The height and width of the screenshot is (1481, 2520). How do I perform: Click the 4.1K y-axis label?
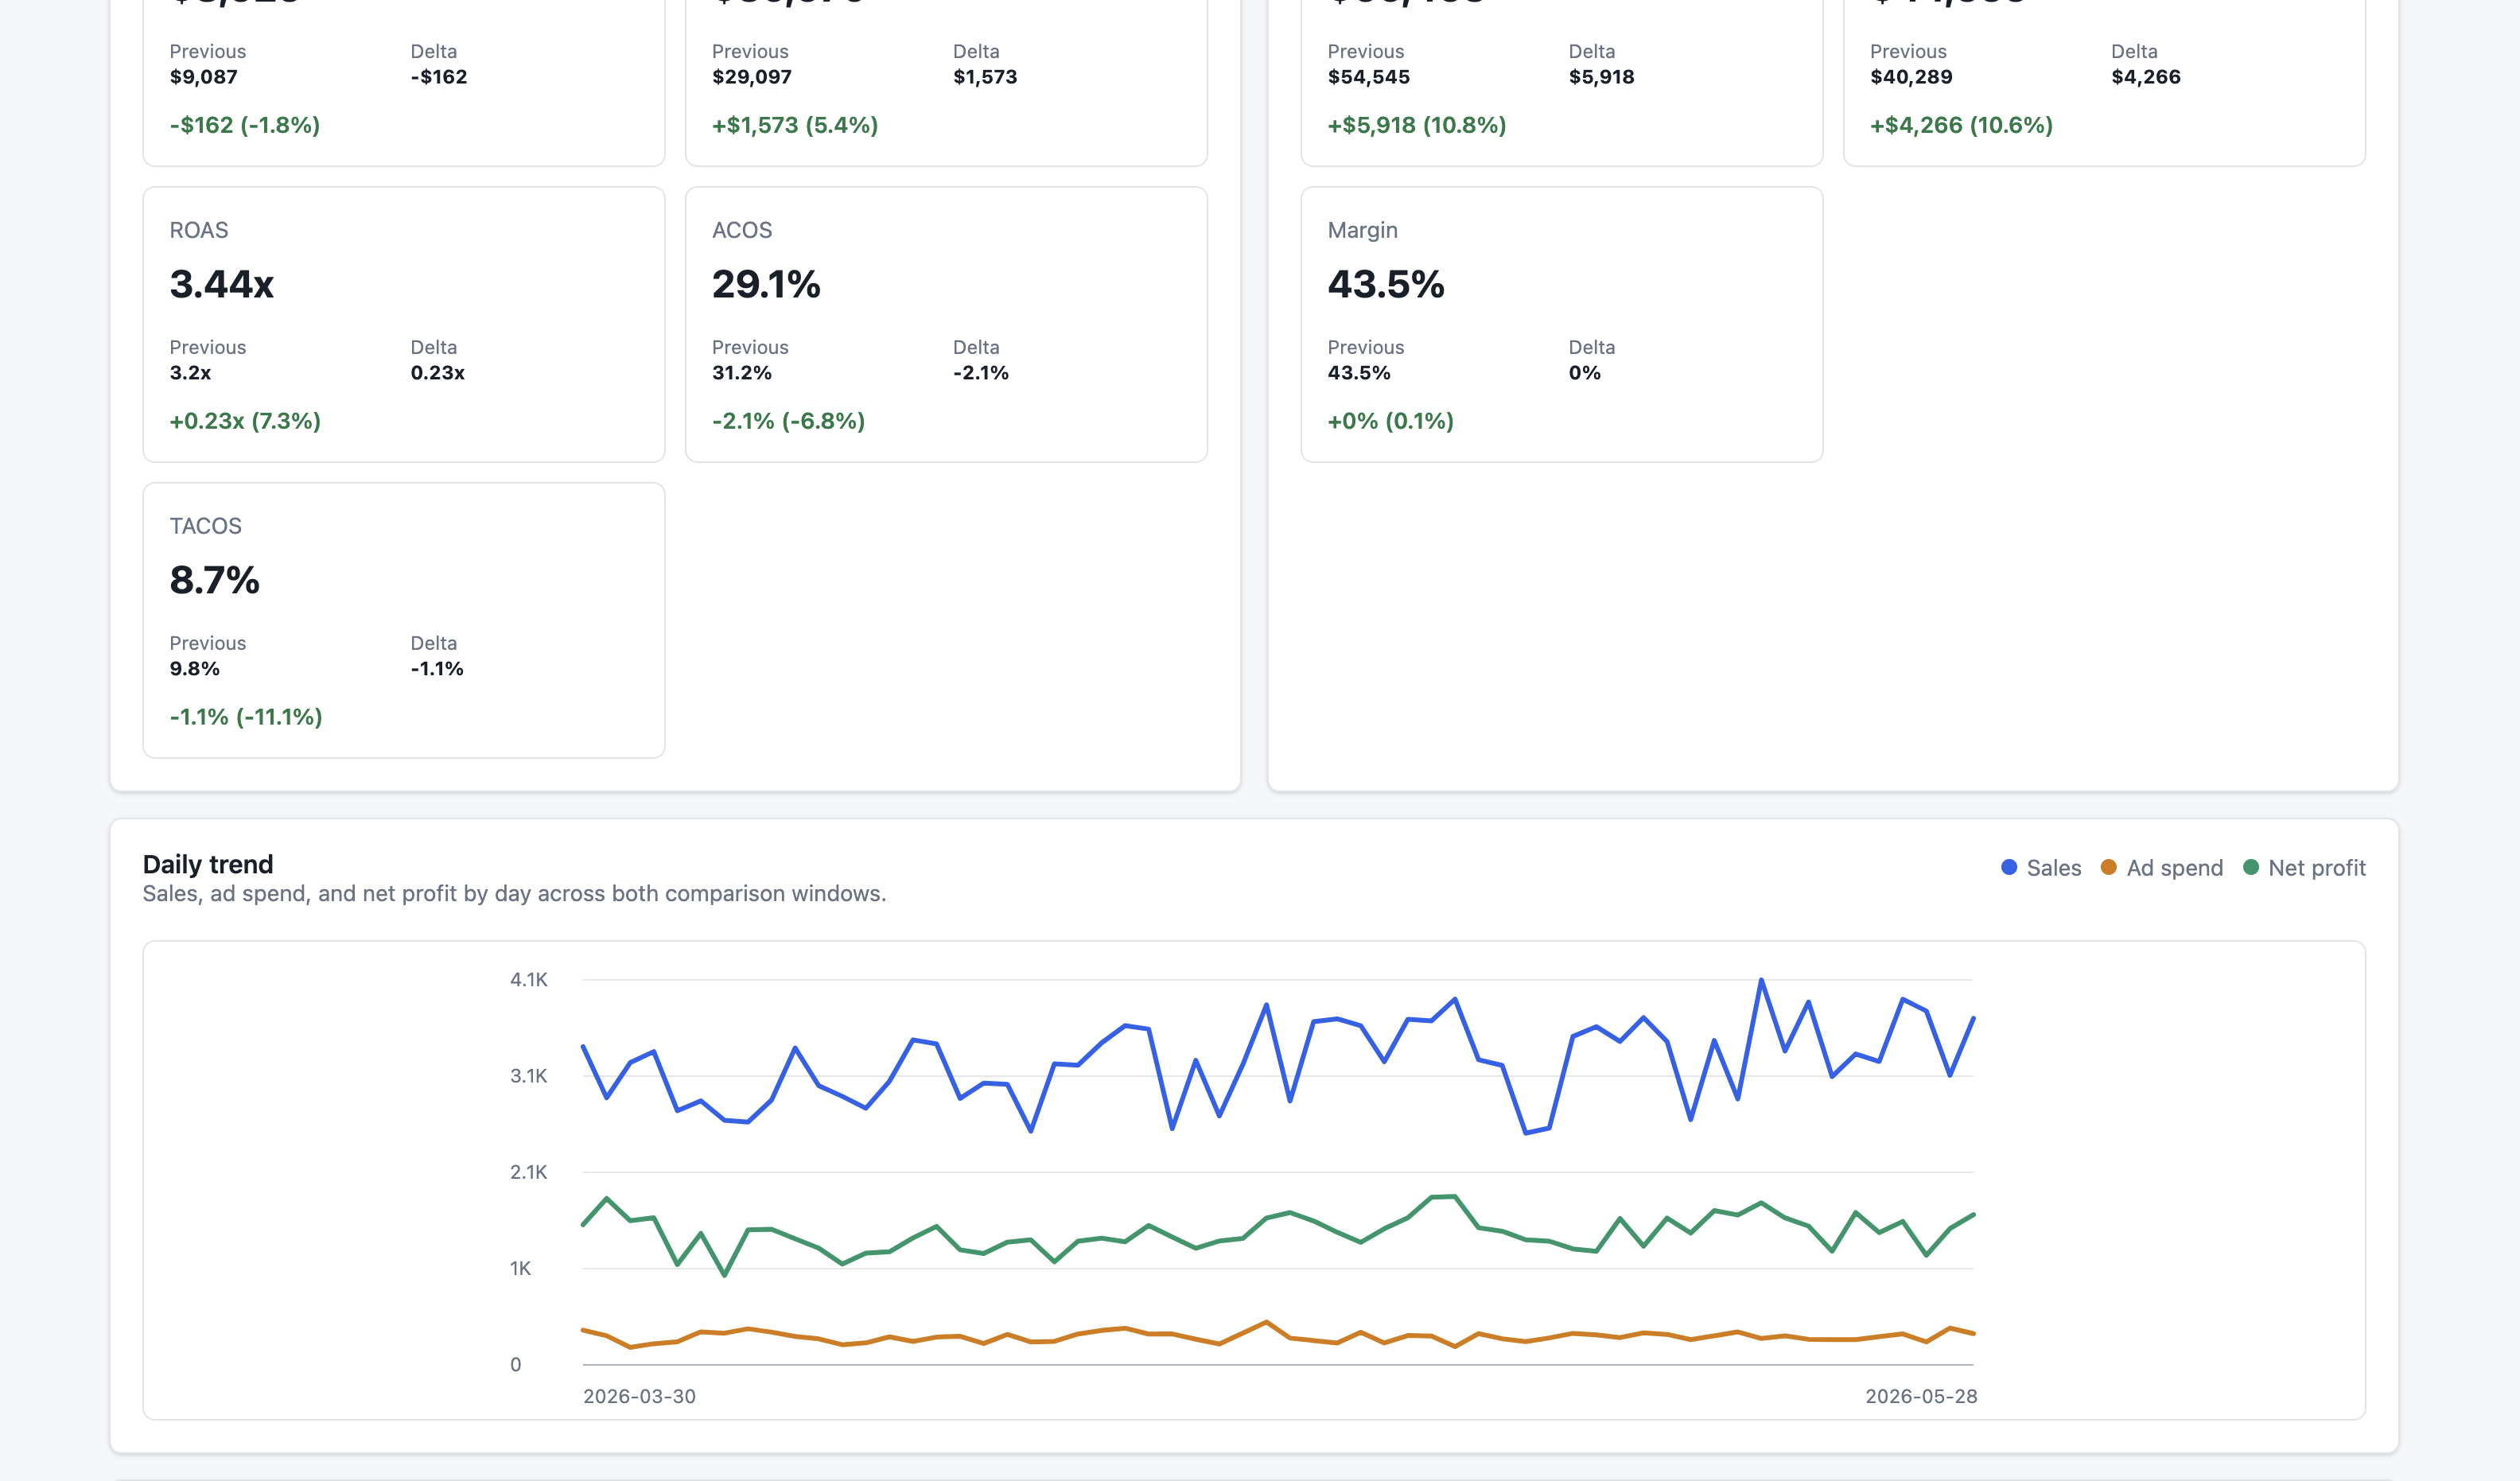(x=529, y=980)
